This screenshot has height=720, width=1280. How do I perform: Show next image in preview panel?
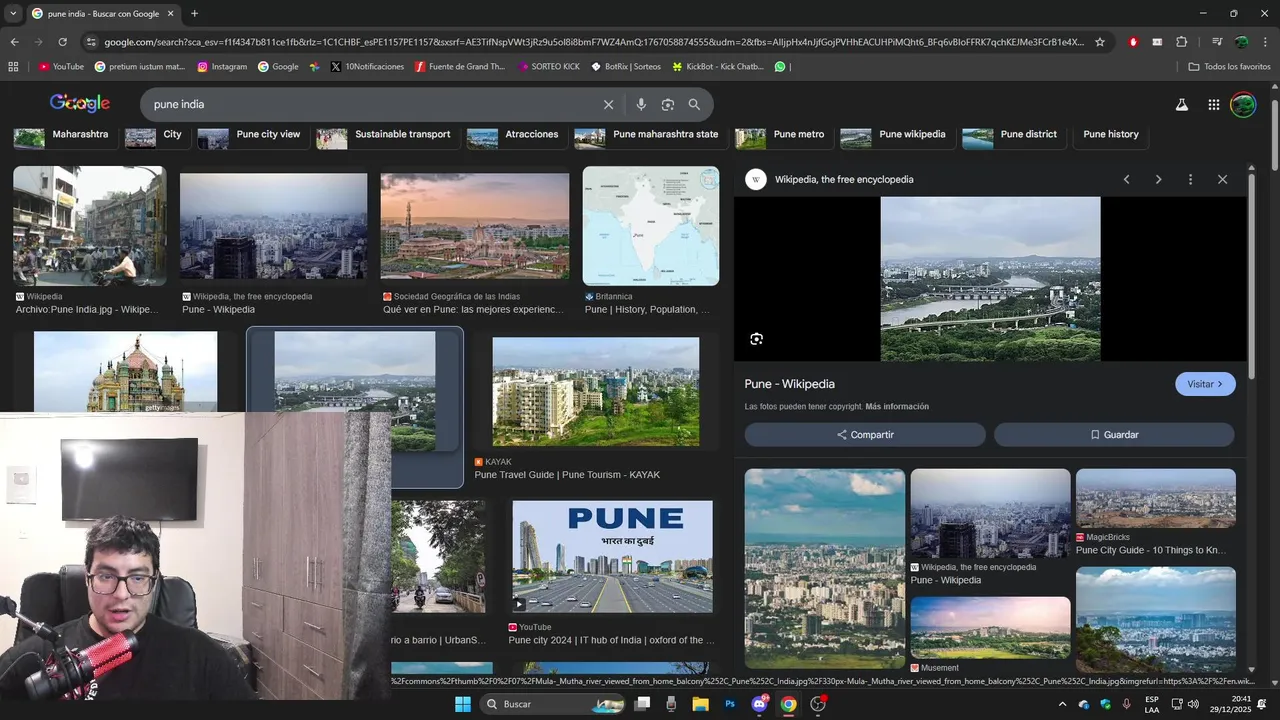pyautogui.click(x=1158, y=179)
